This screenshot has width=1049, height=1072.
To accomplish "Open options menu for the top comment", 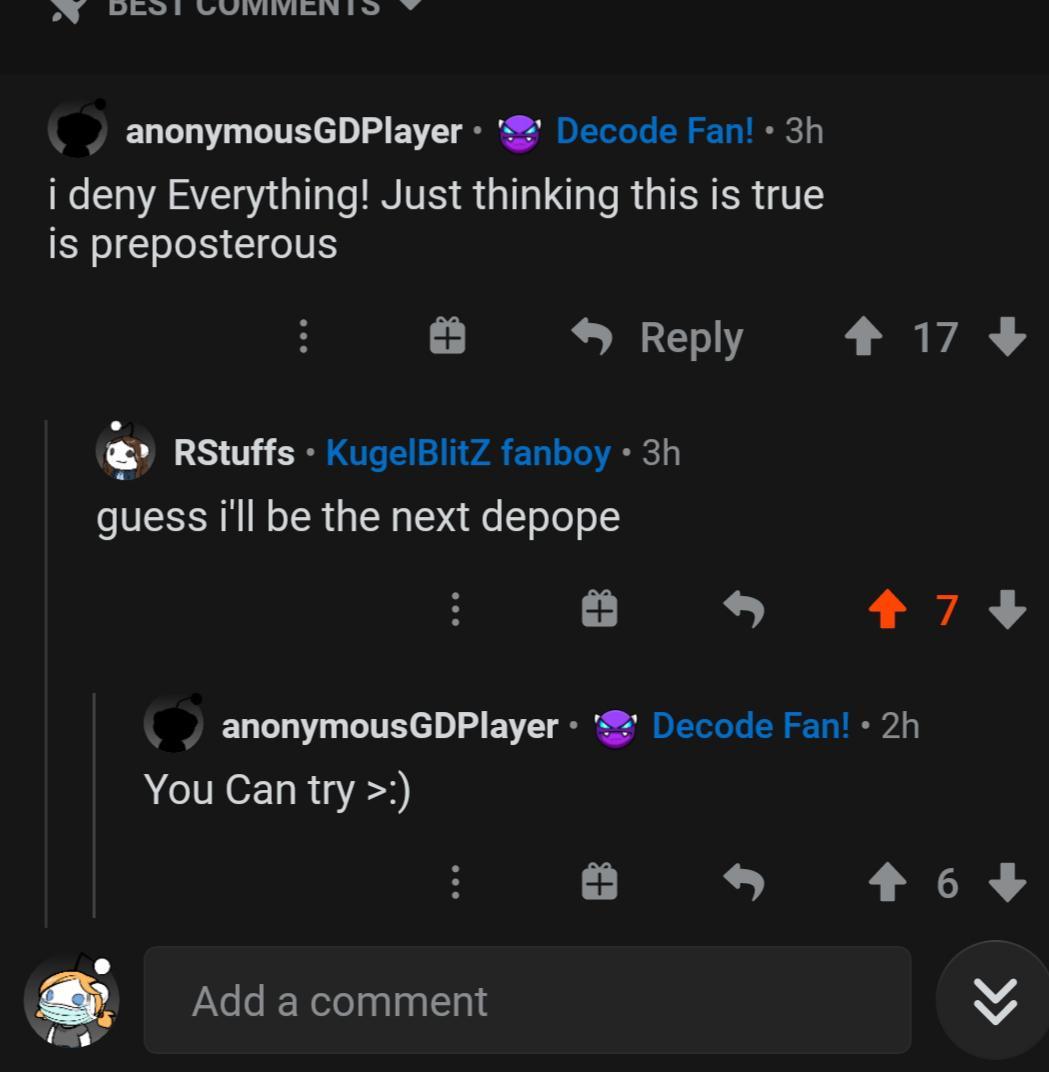I will [303, 336].
